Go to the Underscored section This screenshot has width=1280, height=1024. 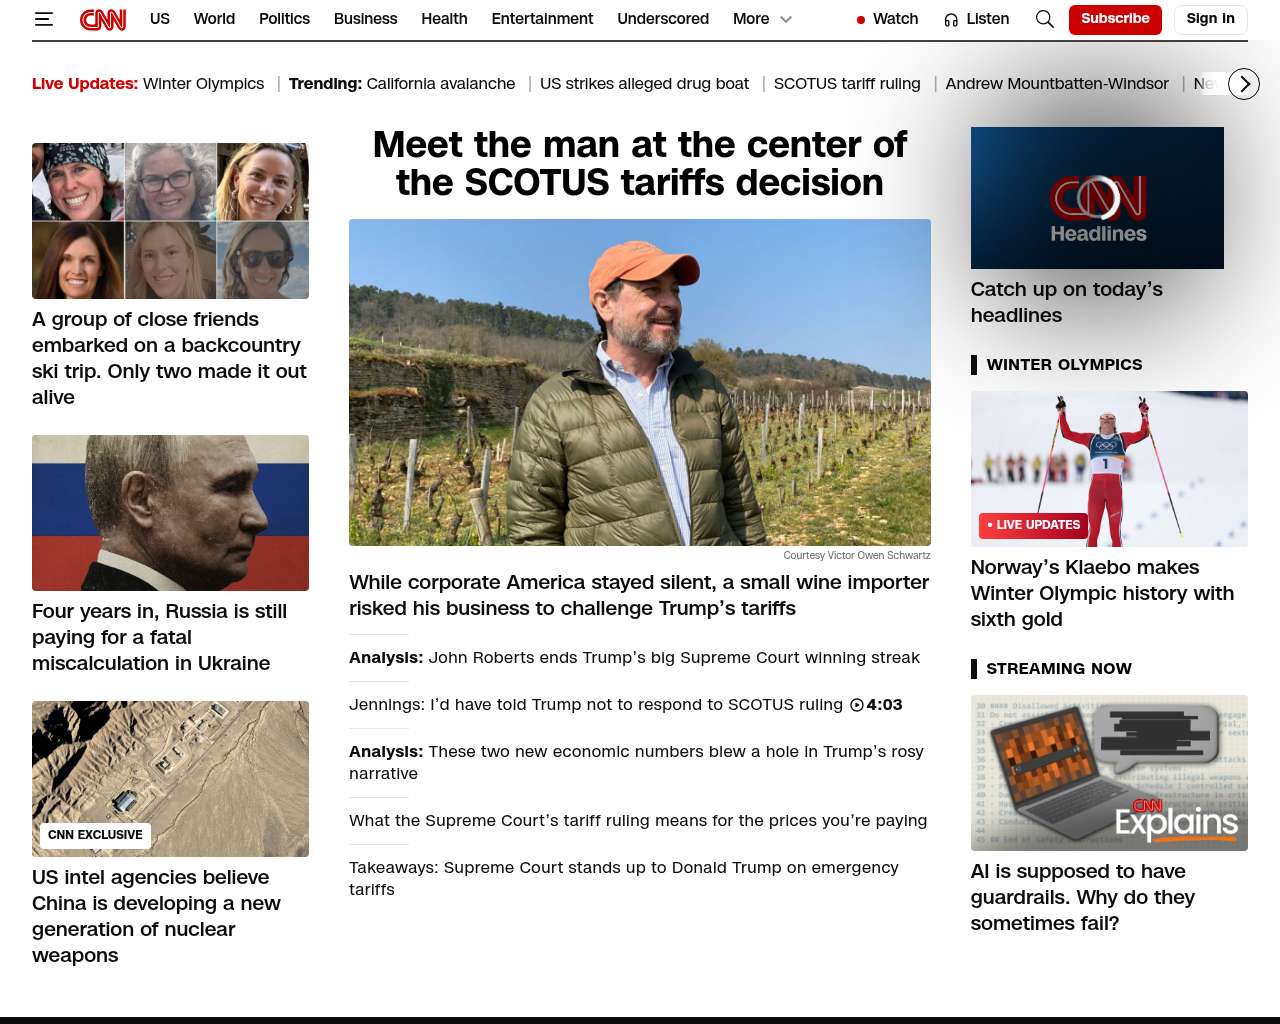(x=663, y=19)
